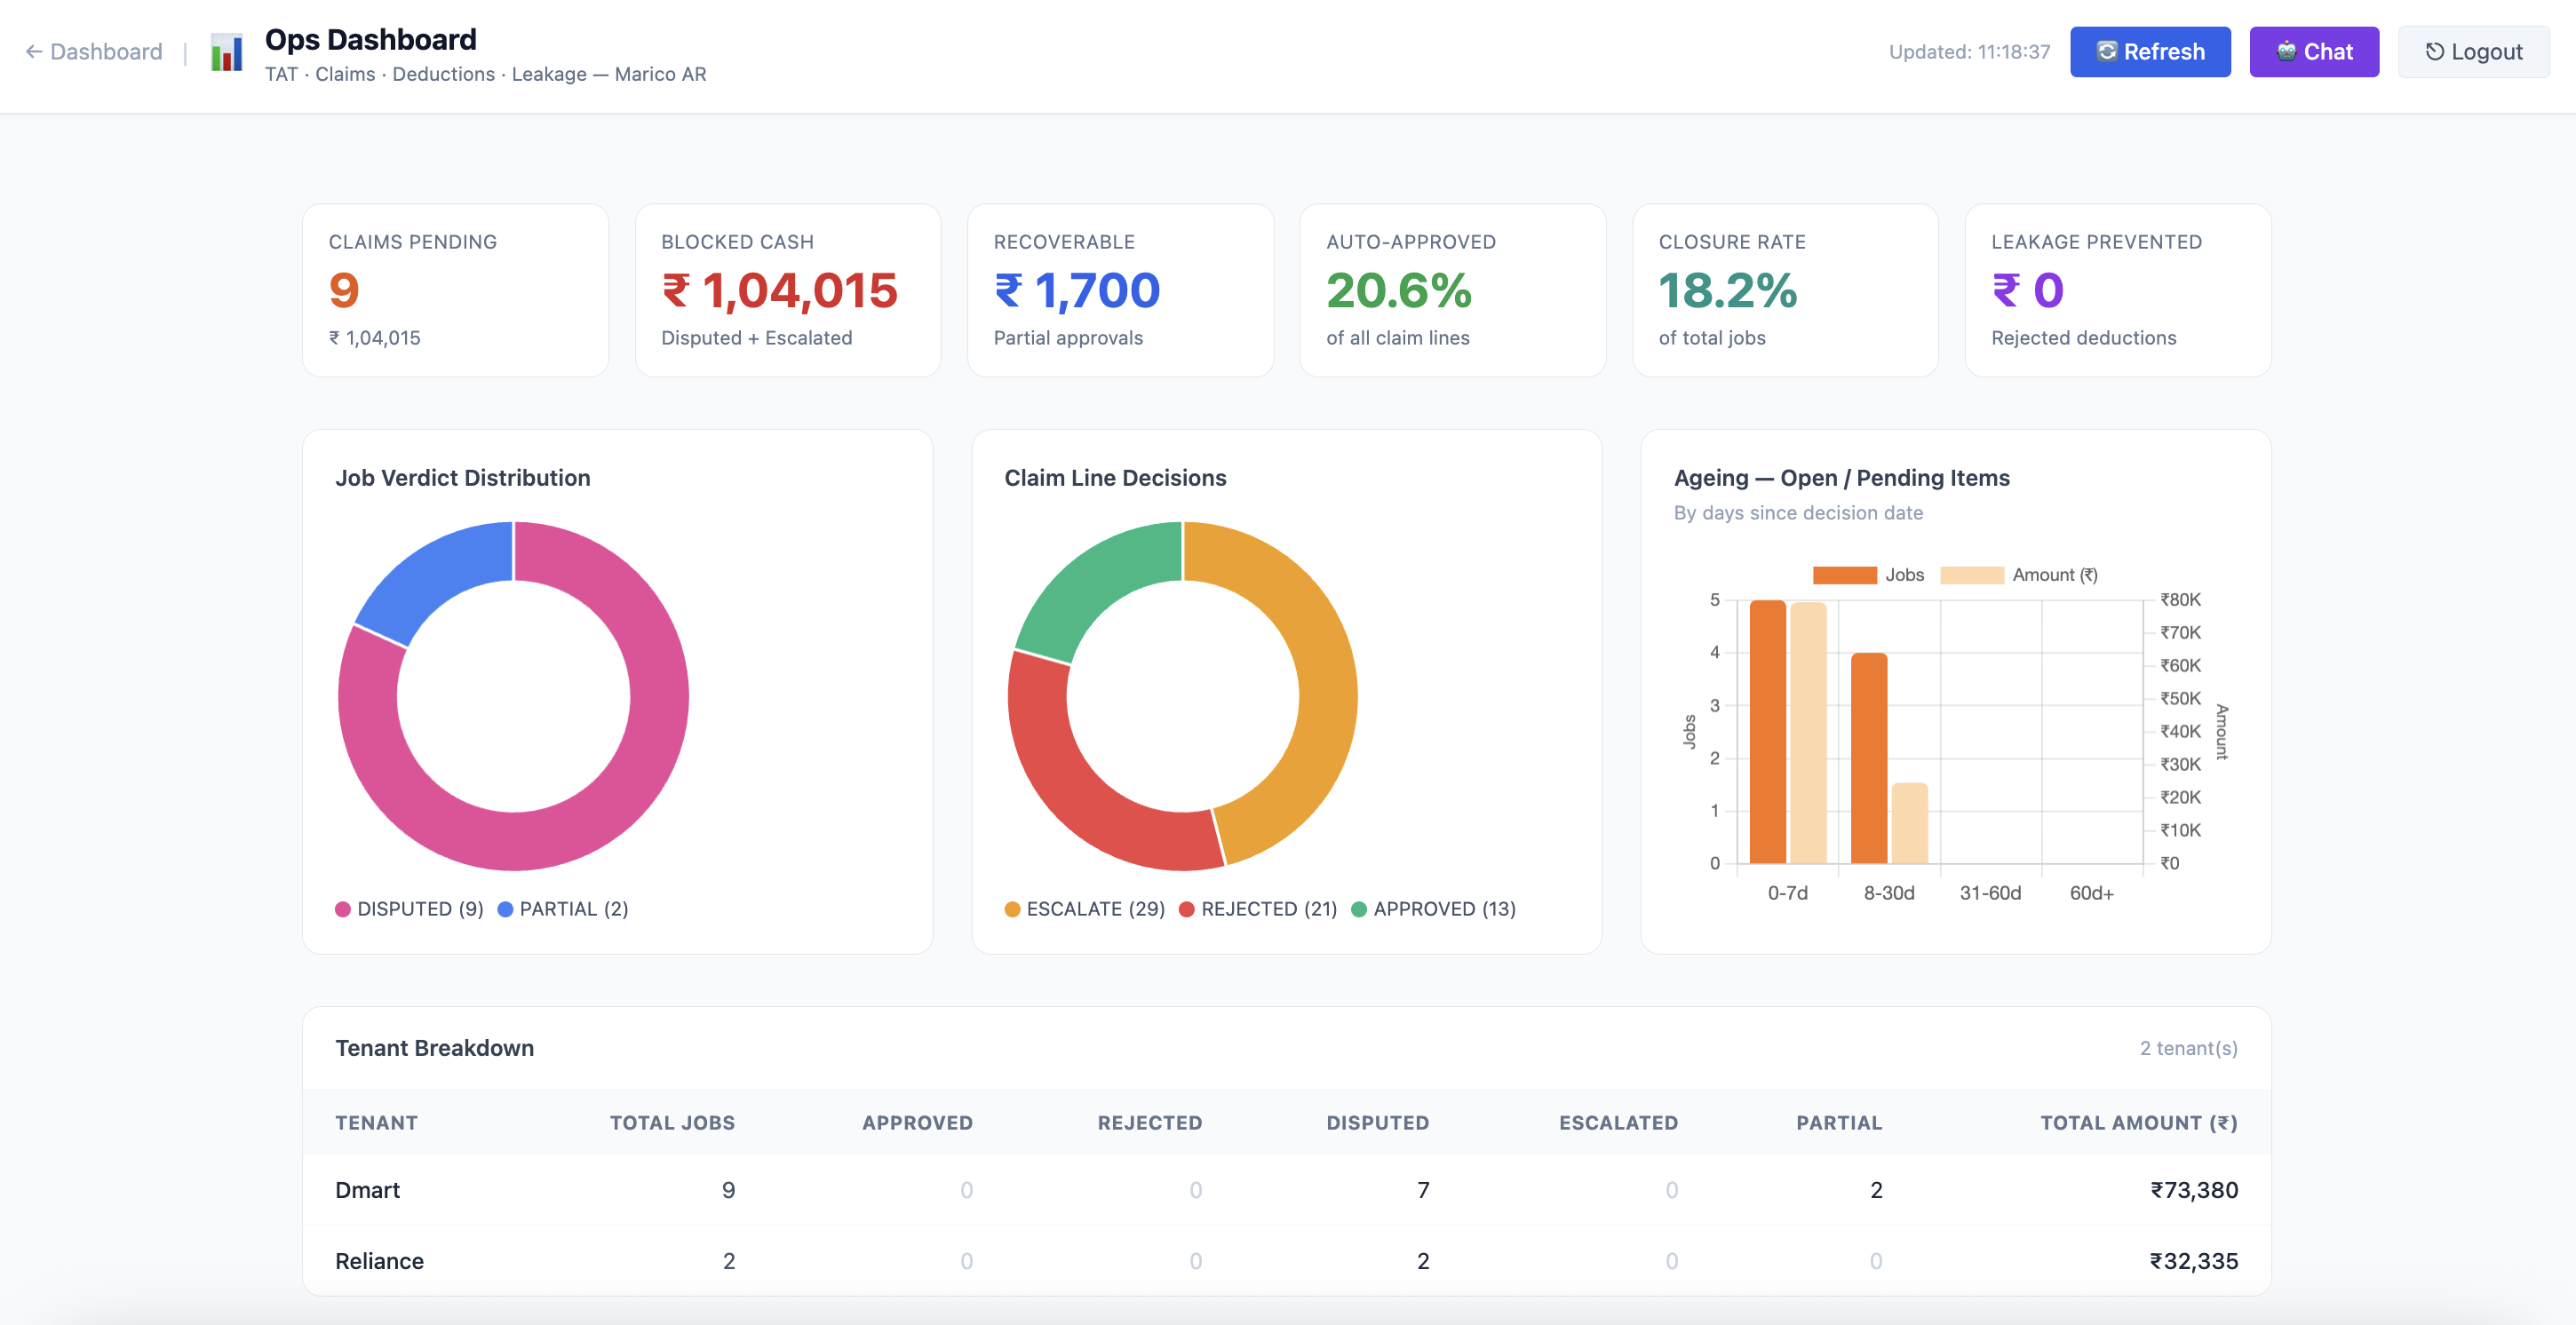This screenshot has height=1325, width=2576.
Task: Click the 31-60d axis label
Action: [1990, 892]
